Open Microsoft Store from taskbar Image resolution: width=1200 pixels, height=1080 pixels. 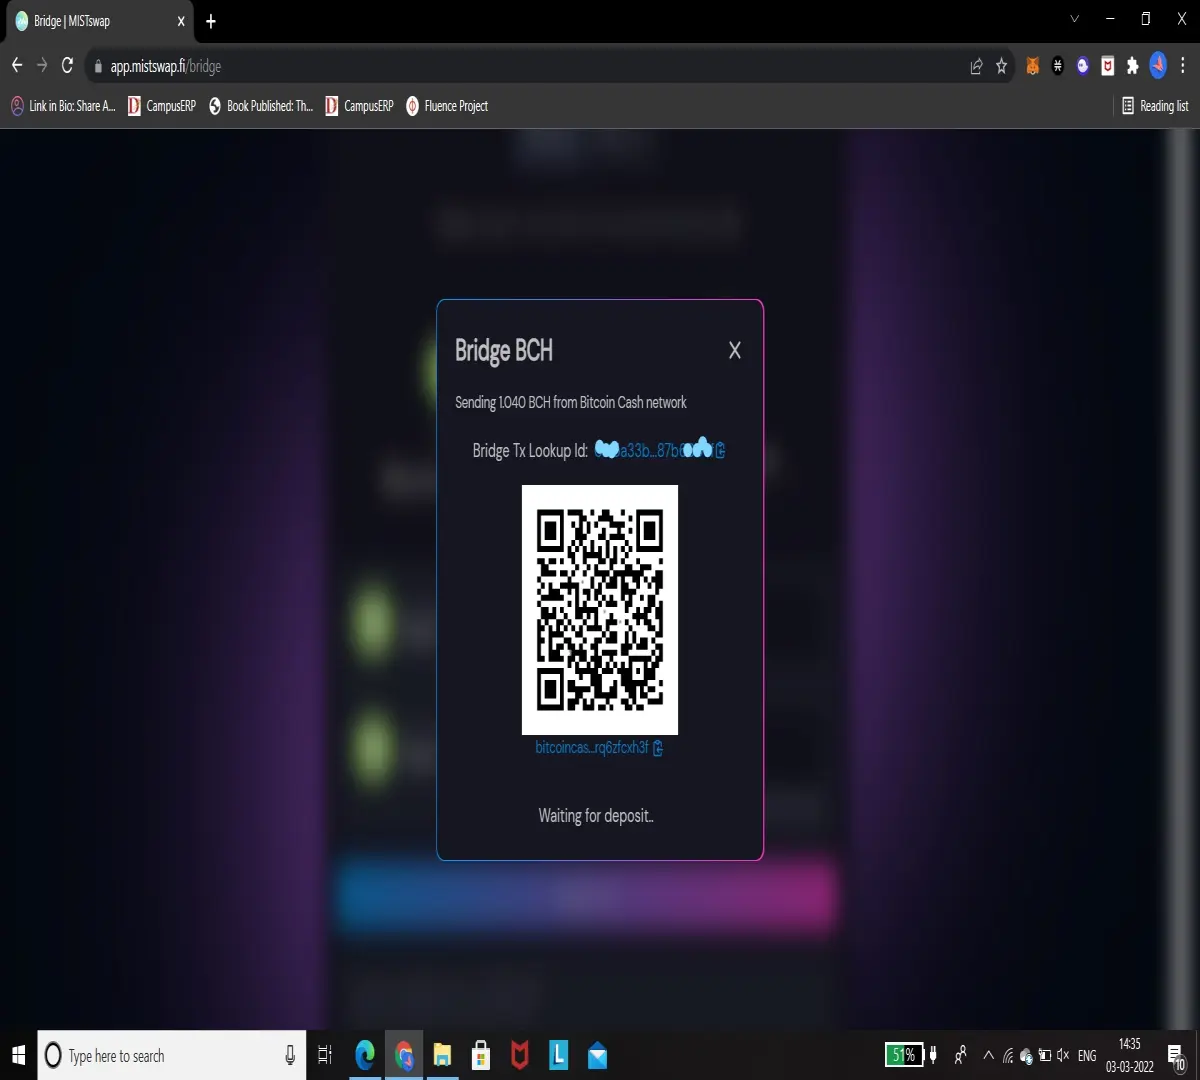click(x=481, y=1055)
